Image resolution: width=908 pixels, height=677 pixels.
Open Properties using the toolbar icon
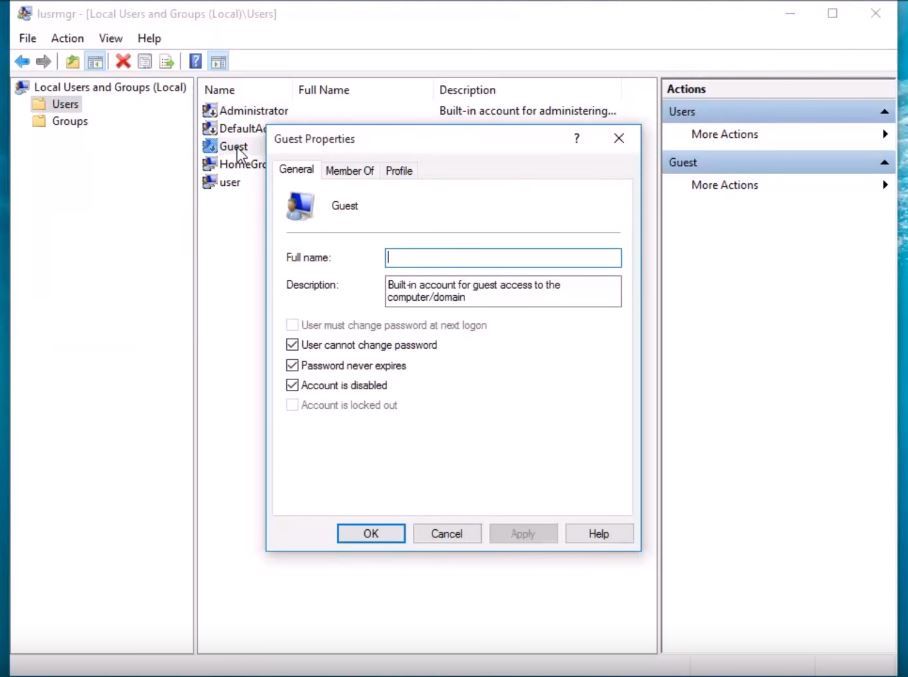click(145, 61)
